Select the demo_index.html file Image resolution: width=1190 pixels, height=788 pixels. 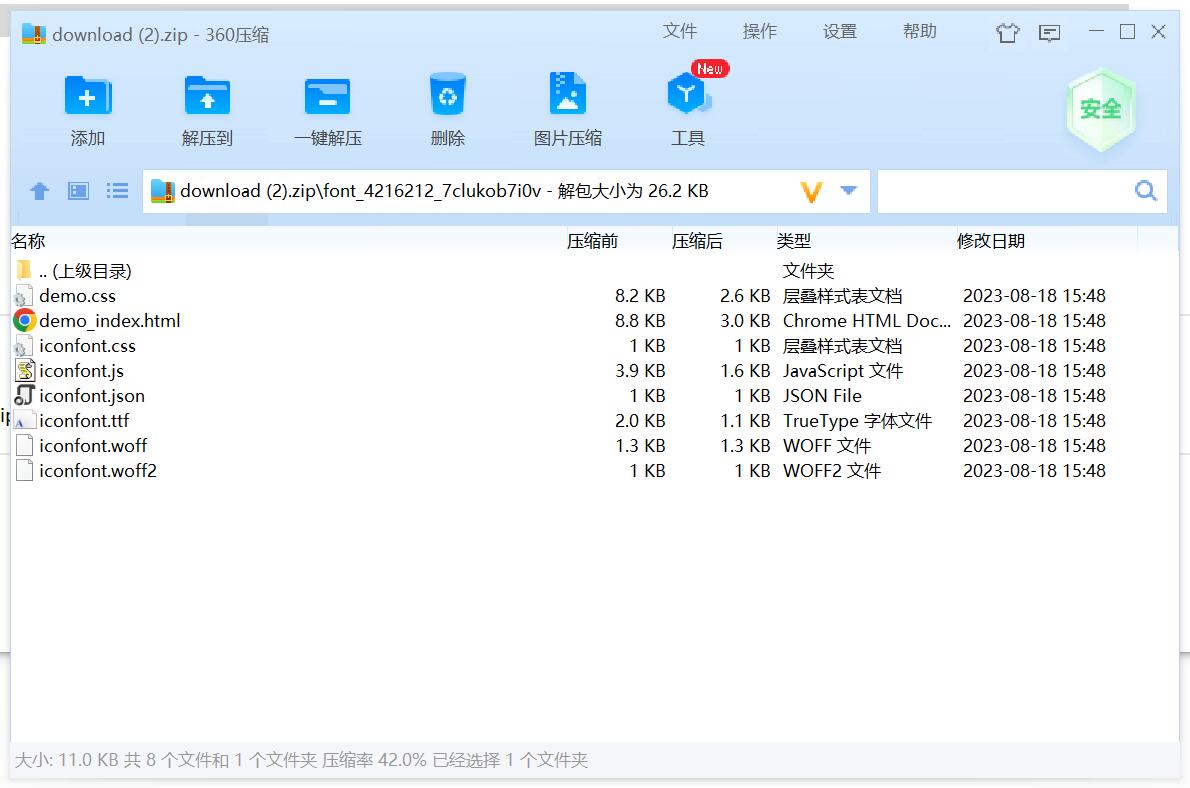[x=110, y=321]
